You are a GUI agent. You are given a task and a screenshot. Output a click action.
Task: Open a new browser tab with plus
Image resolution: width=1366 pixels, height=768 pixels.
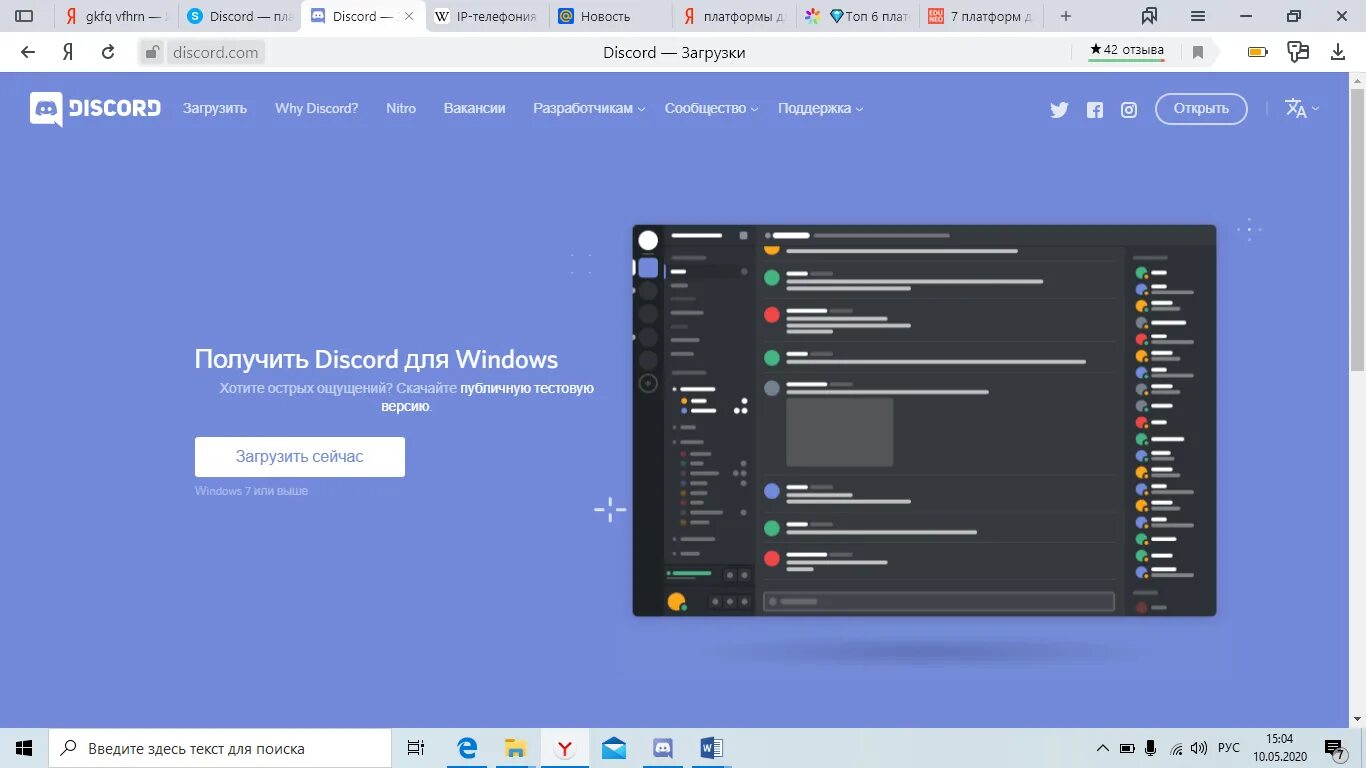click(1066, 16)
